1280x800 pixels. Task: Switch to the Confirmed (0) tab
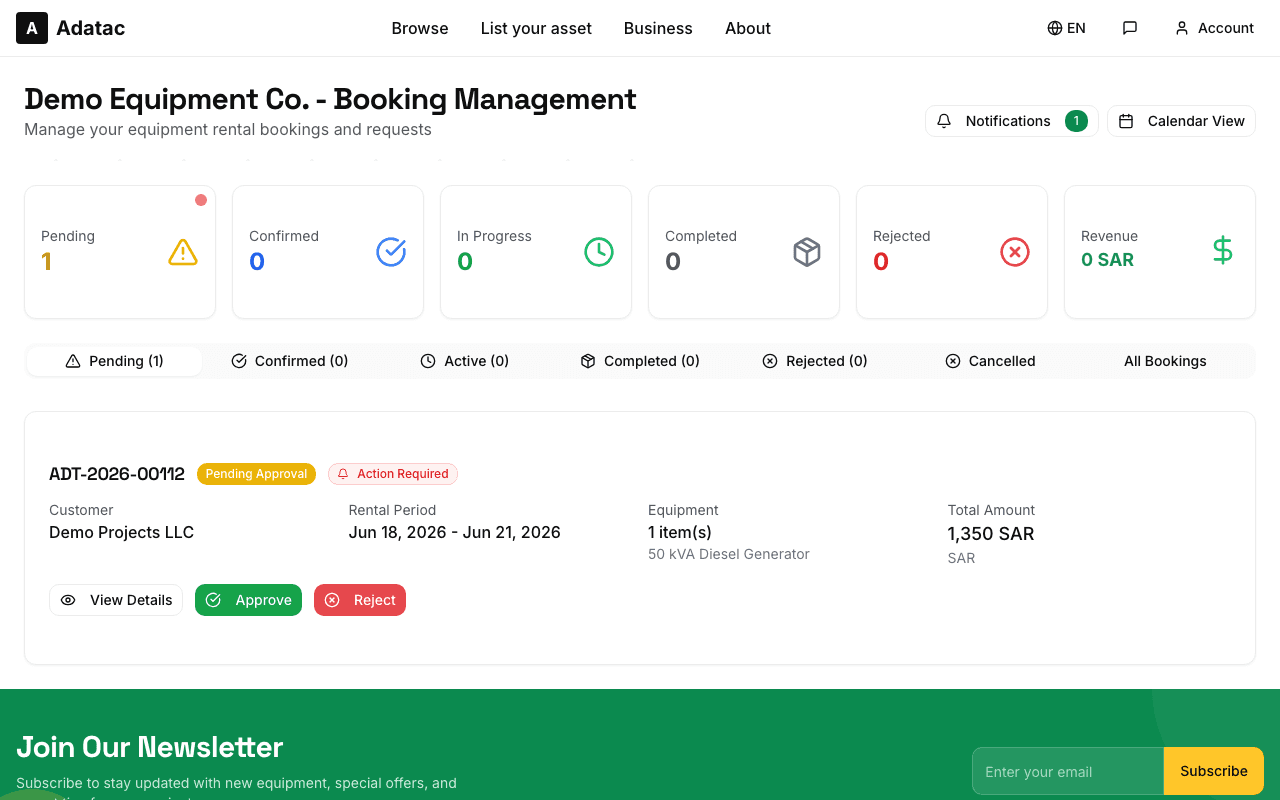point(290,361)
